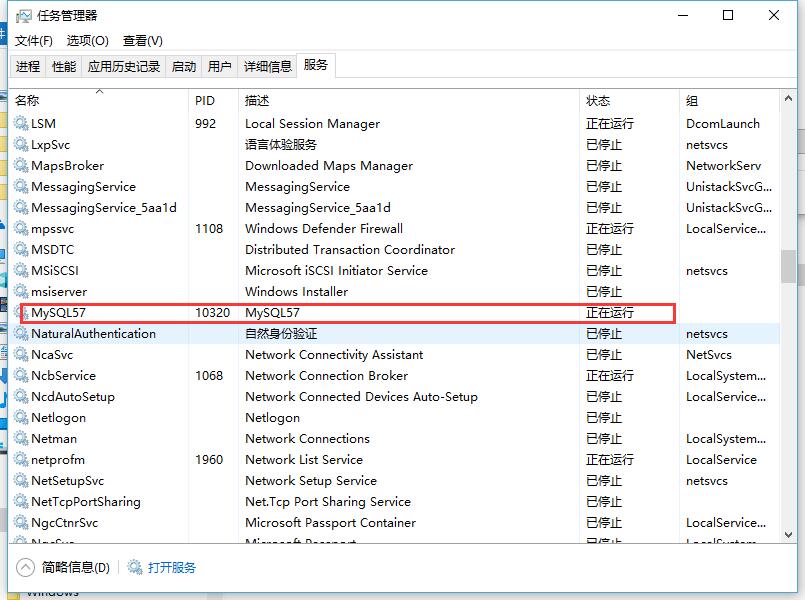Open the 文件(F) menu
Screen dimensions: 805x600
pyautogui.click(x=34, y=41)
